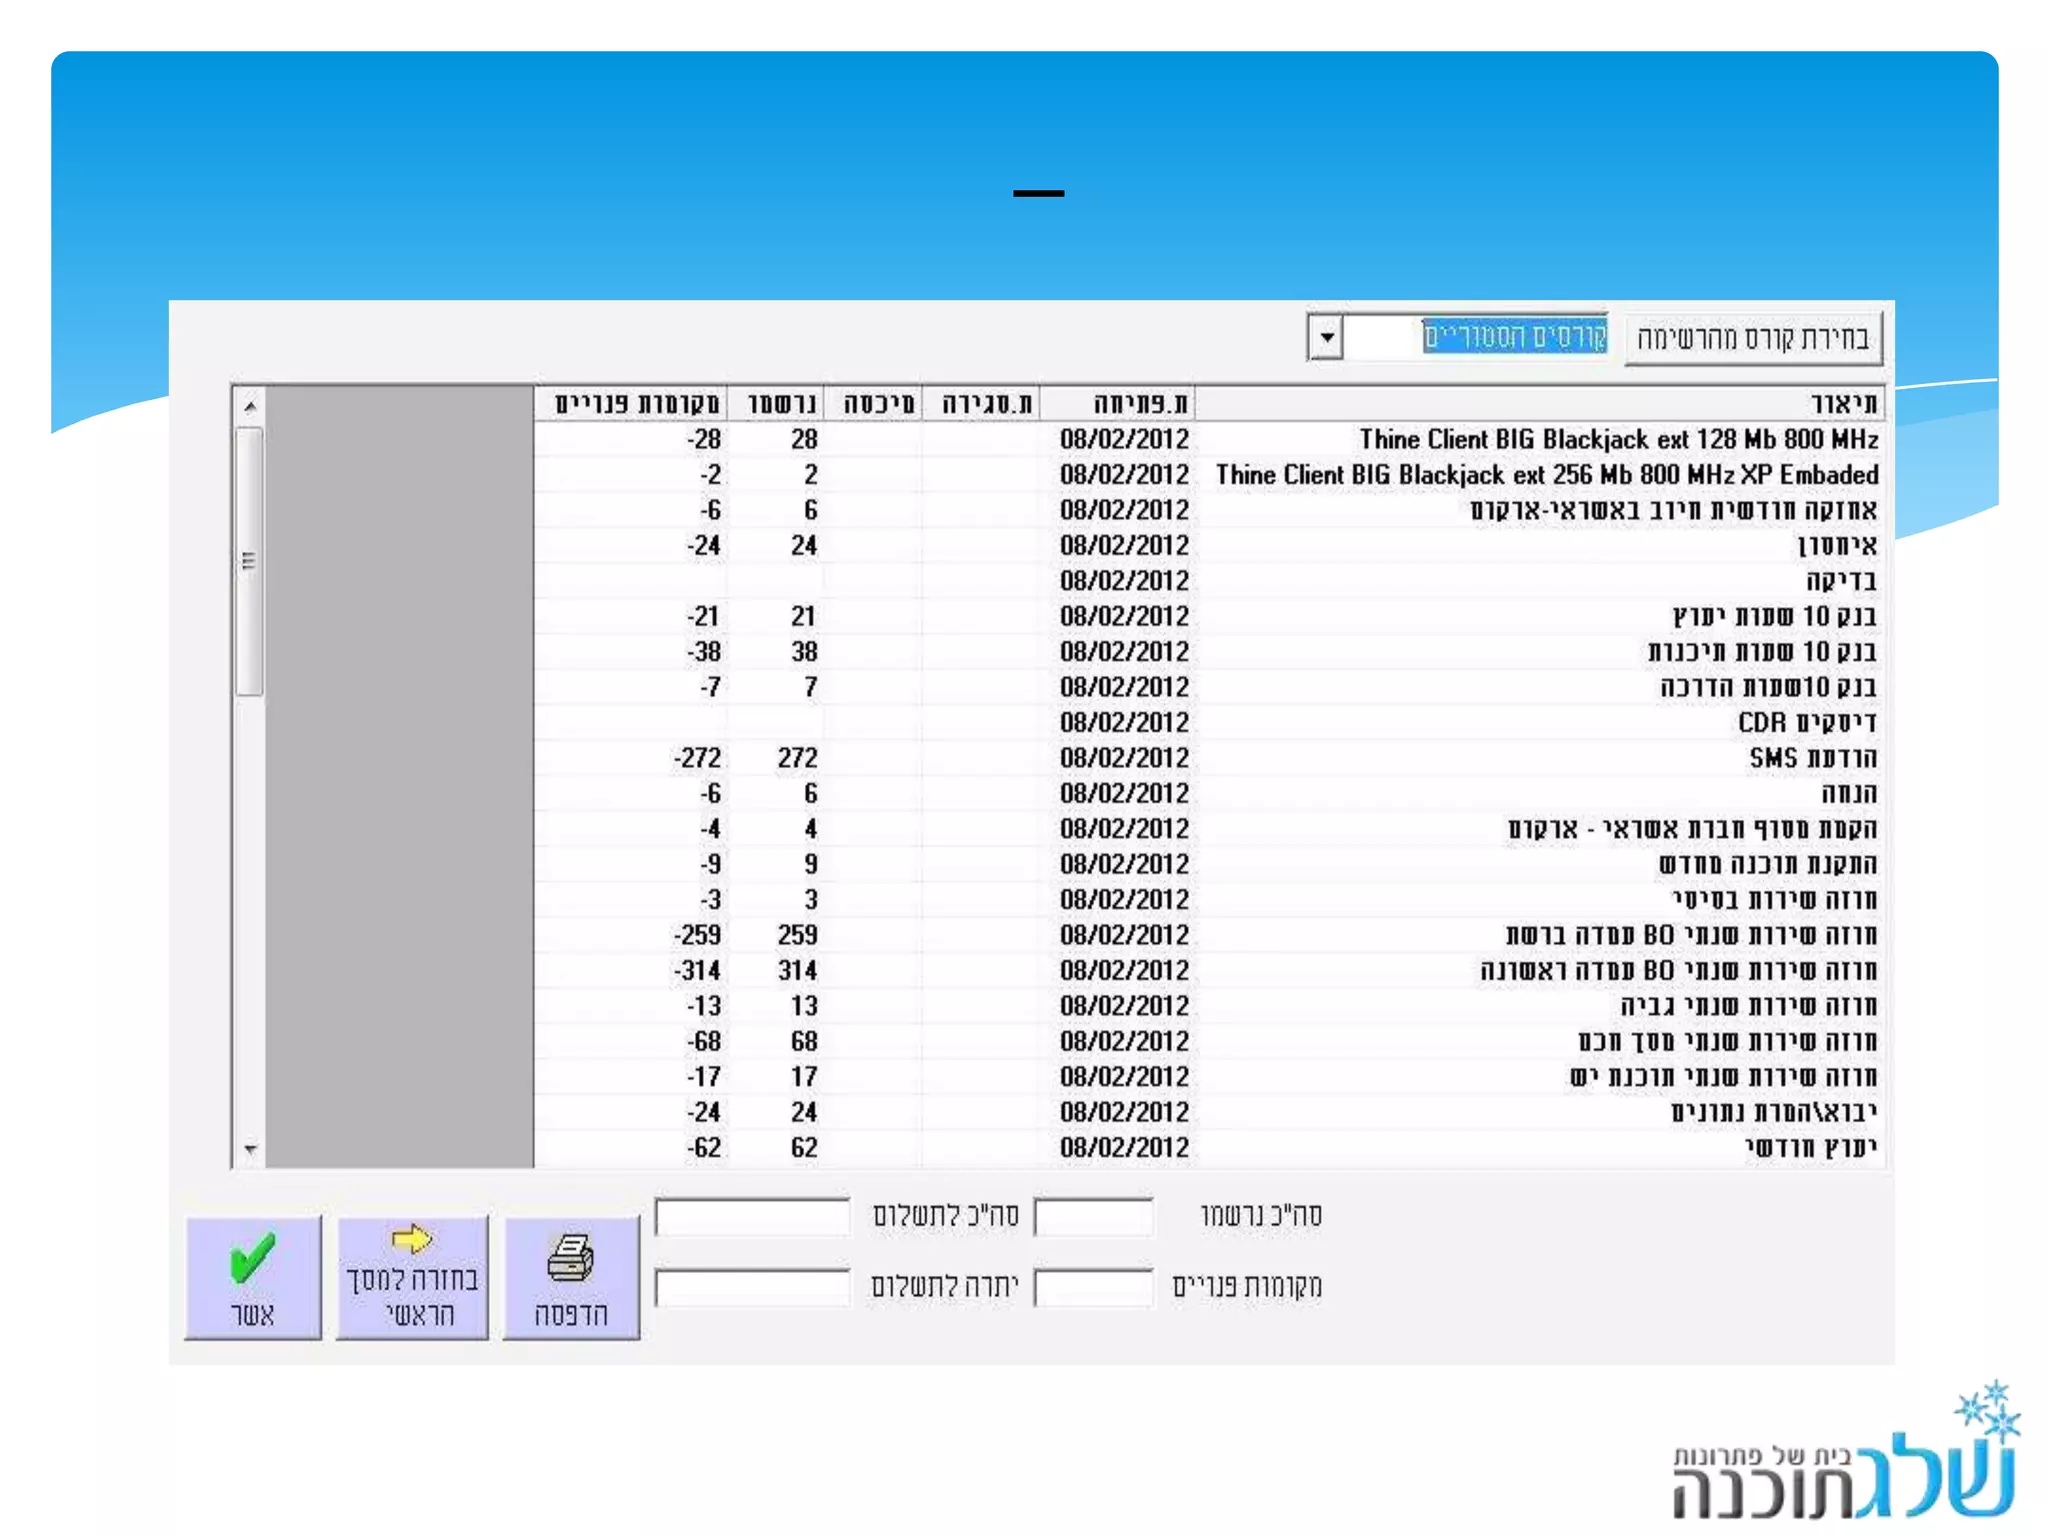Click the vertical scrollbar thumb of the table
This screenshot has height=1536, width=2048.
coord(250,560)
